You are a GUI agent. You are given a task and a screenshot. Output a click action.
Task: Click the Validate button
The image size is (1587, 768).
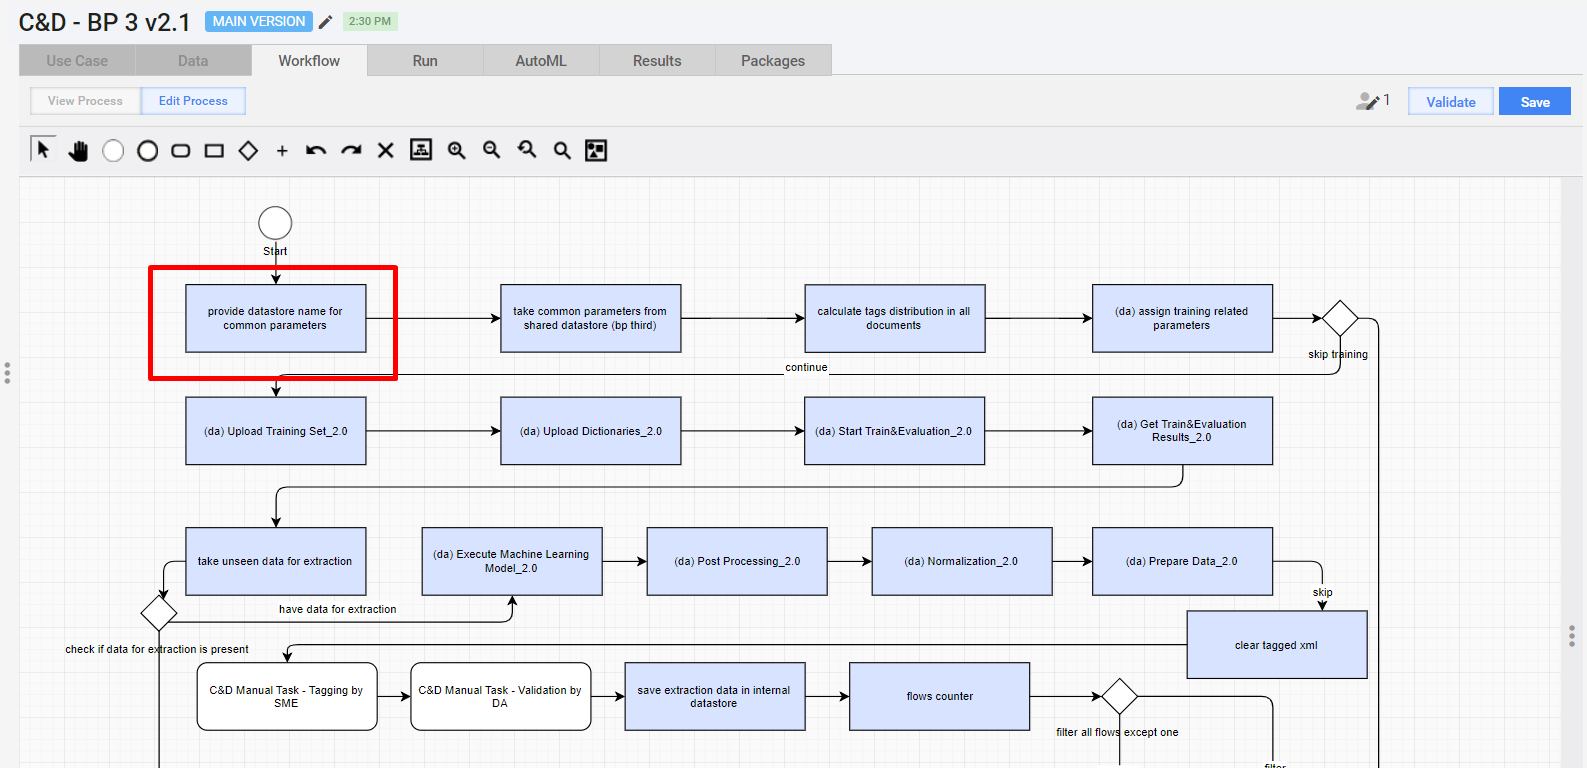[1451, 102]
